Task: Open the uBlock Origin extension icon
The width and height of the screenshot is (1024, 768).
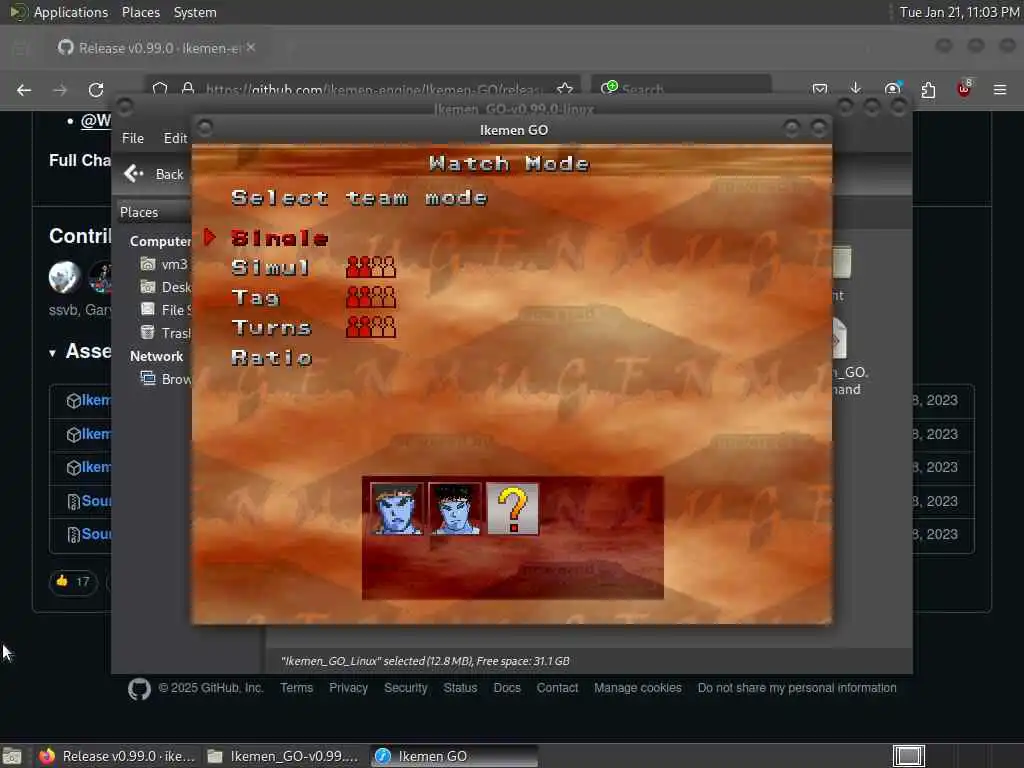Action: (964, 89)
